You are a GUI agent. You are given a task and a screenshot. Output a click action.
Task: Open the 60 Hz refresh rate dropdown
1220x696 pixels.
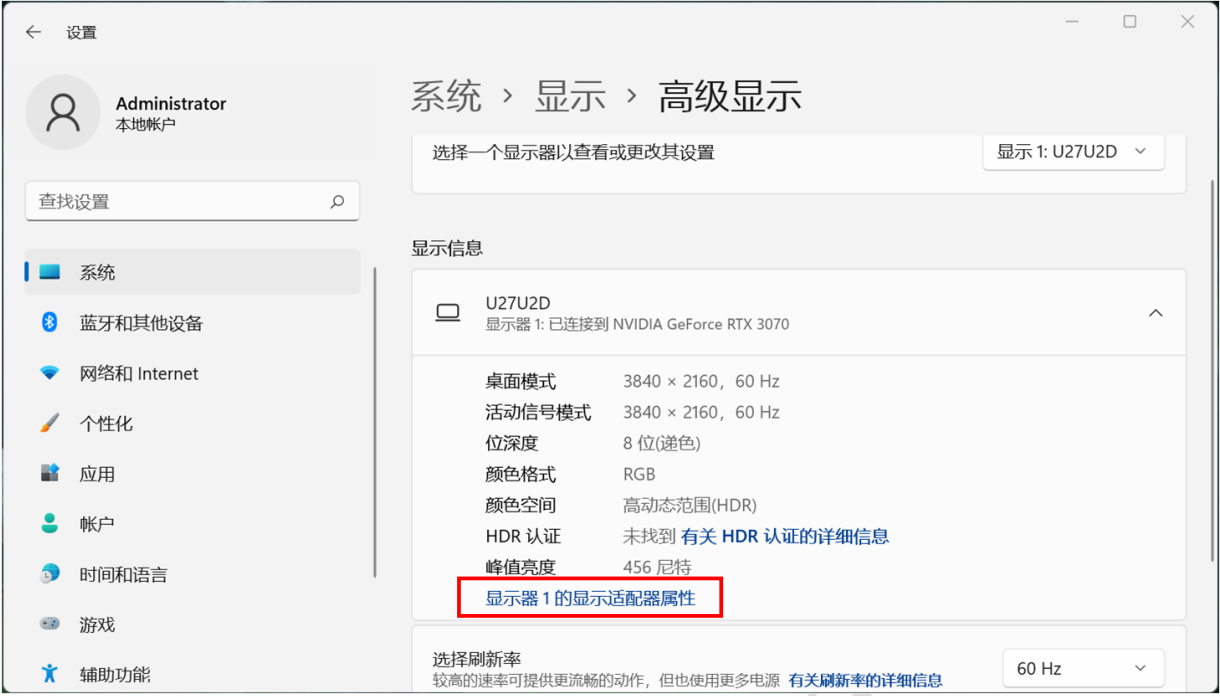[1083, 668]
